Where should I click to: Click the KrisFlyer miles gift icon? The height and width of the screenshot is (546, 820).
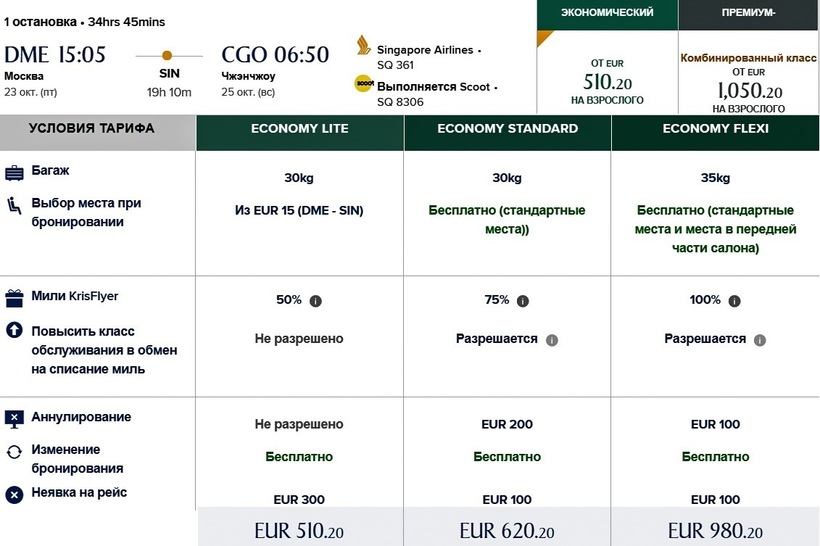(14, 298)
